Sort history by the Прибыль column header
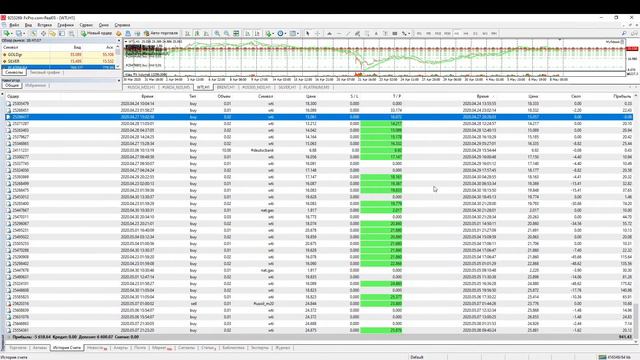The image size is (640, 360). point(622,96)
